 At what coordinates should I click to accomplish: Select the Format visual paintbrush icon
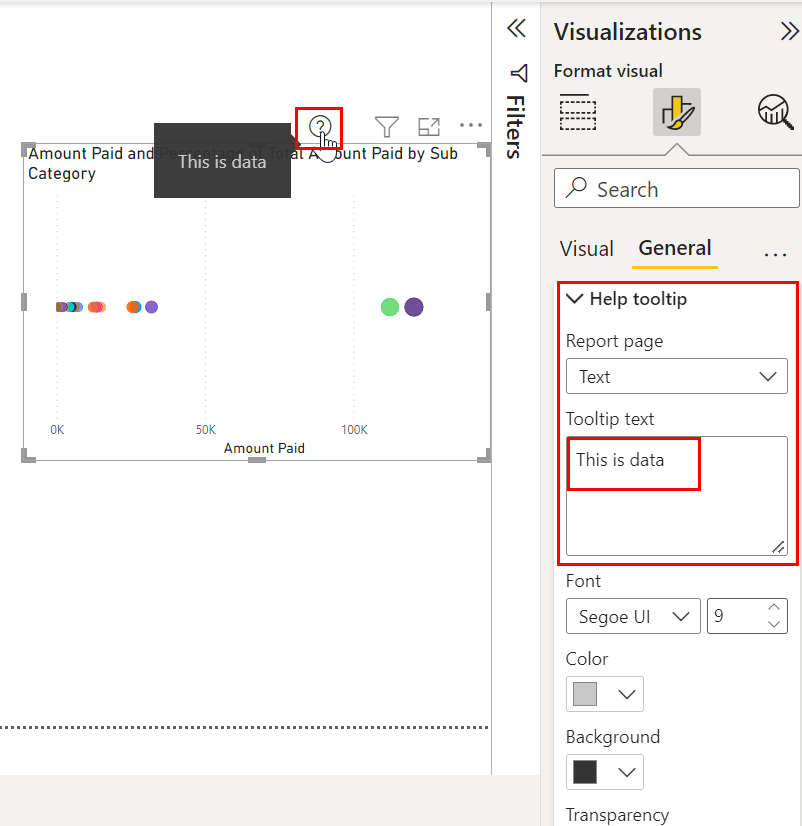point(677,112)
